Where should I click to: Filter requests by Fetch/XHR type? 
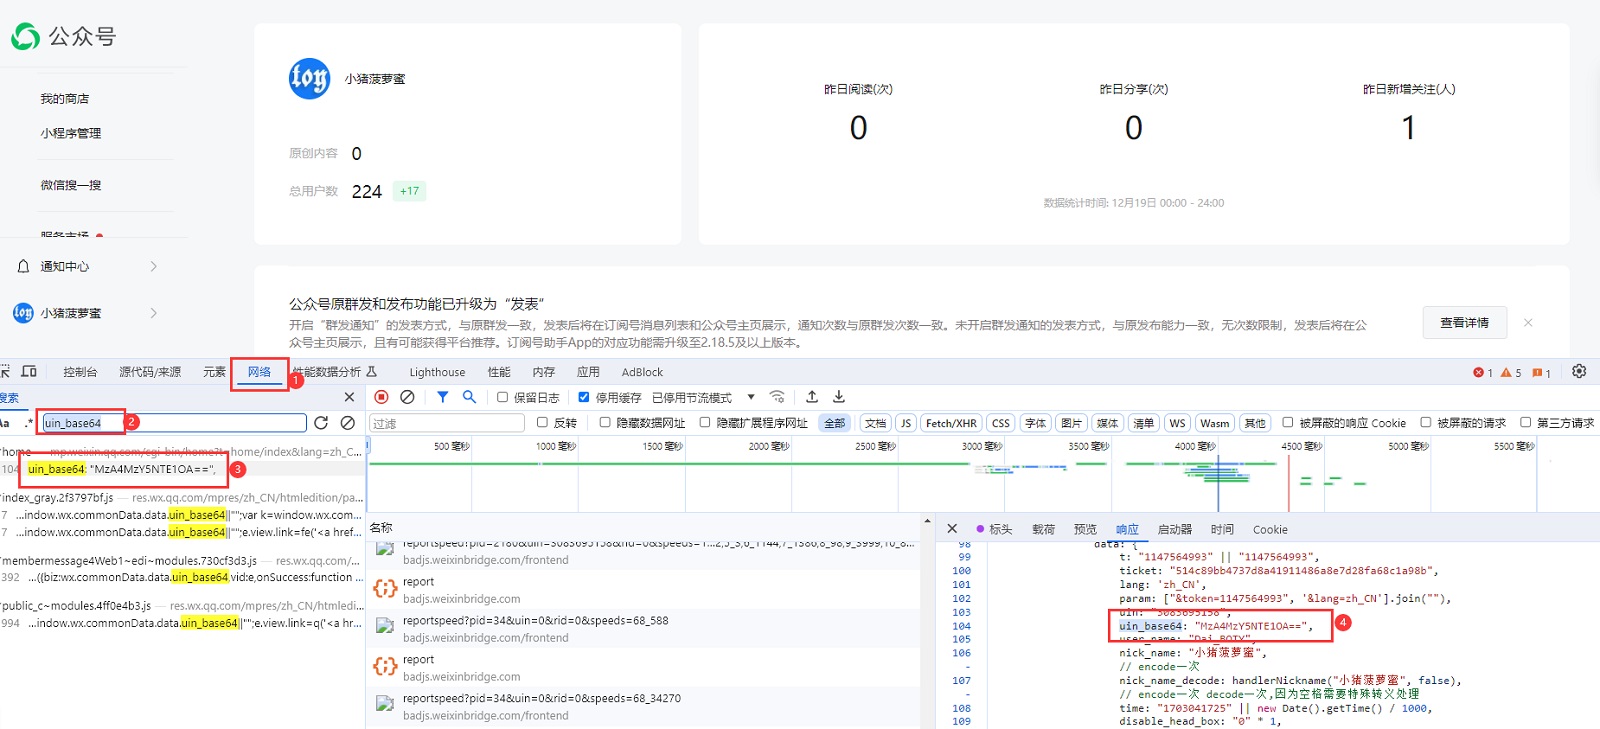pos(951,423)
